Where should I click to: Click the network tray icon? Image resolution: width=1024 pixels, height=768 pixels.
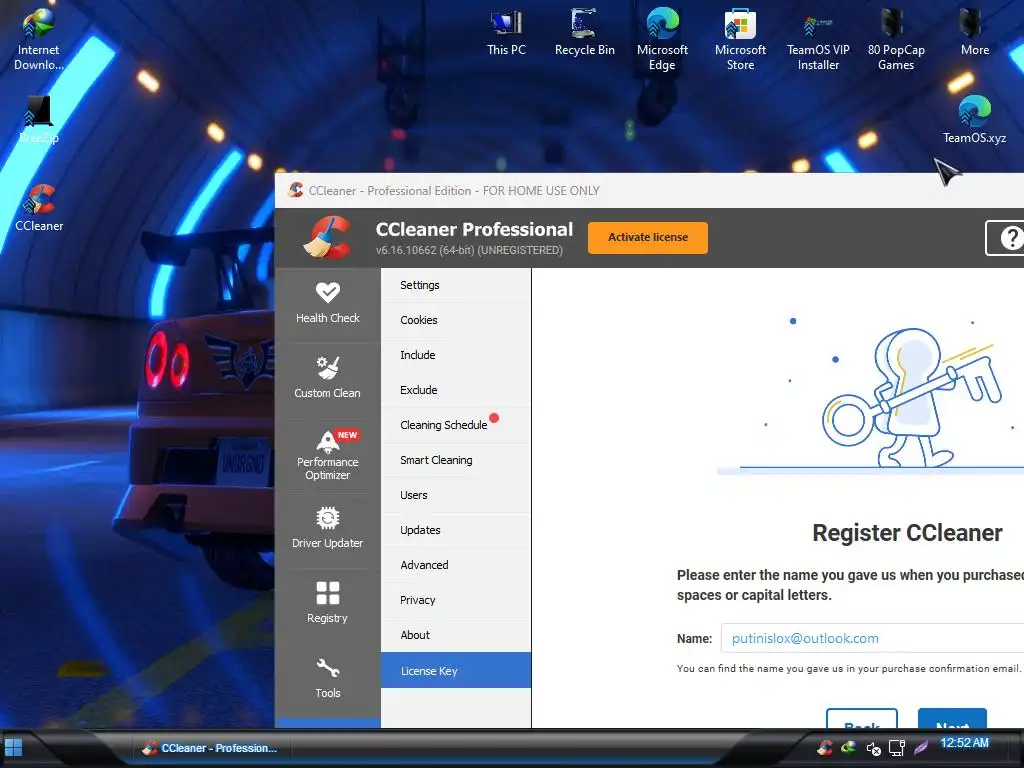pyautogui.click(x=897, y=748)
